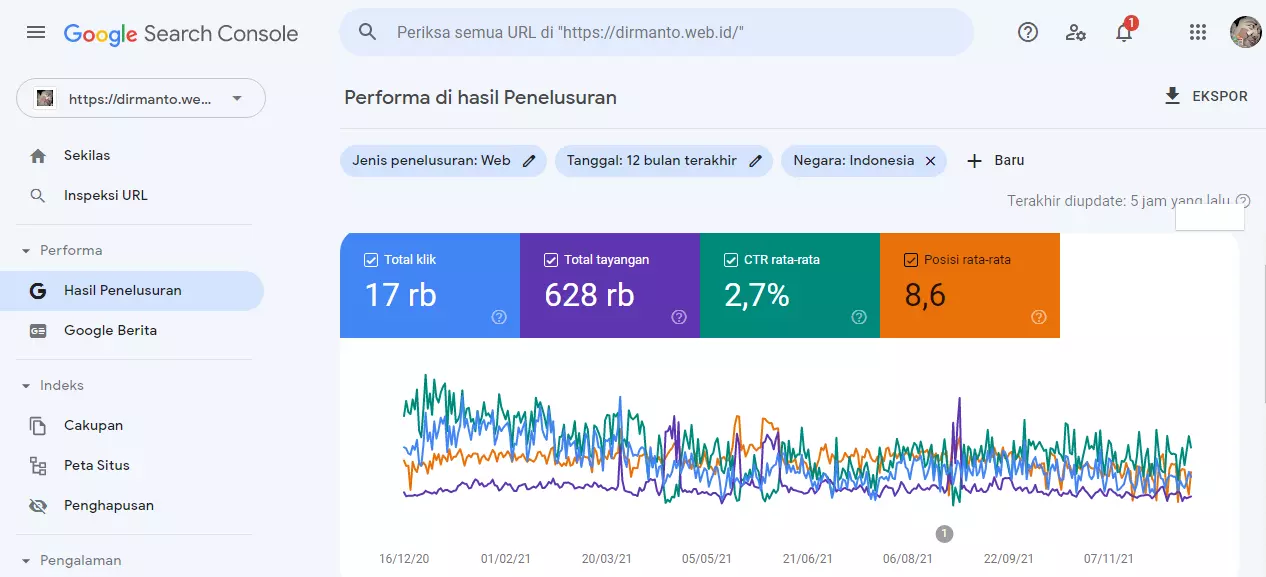
Task: Open the property selector dropdown
Action: pos(141,98)
